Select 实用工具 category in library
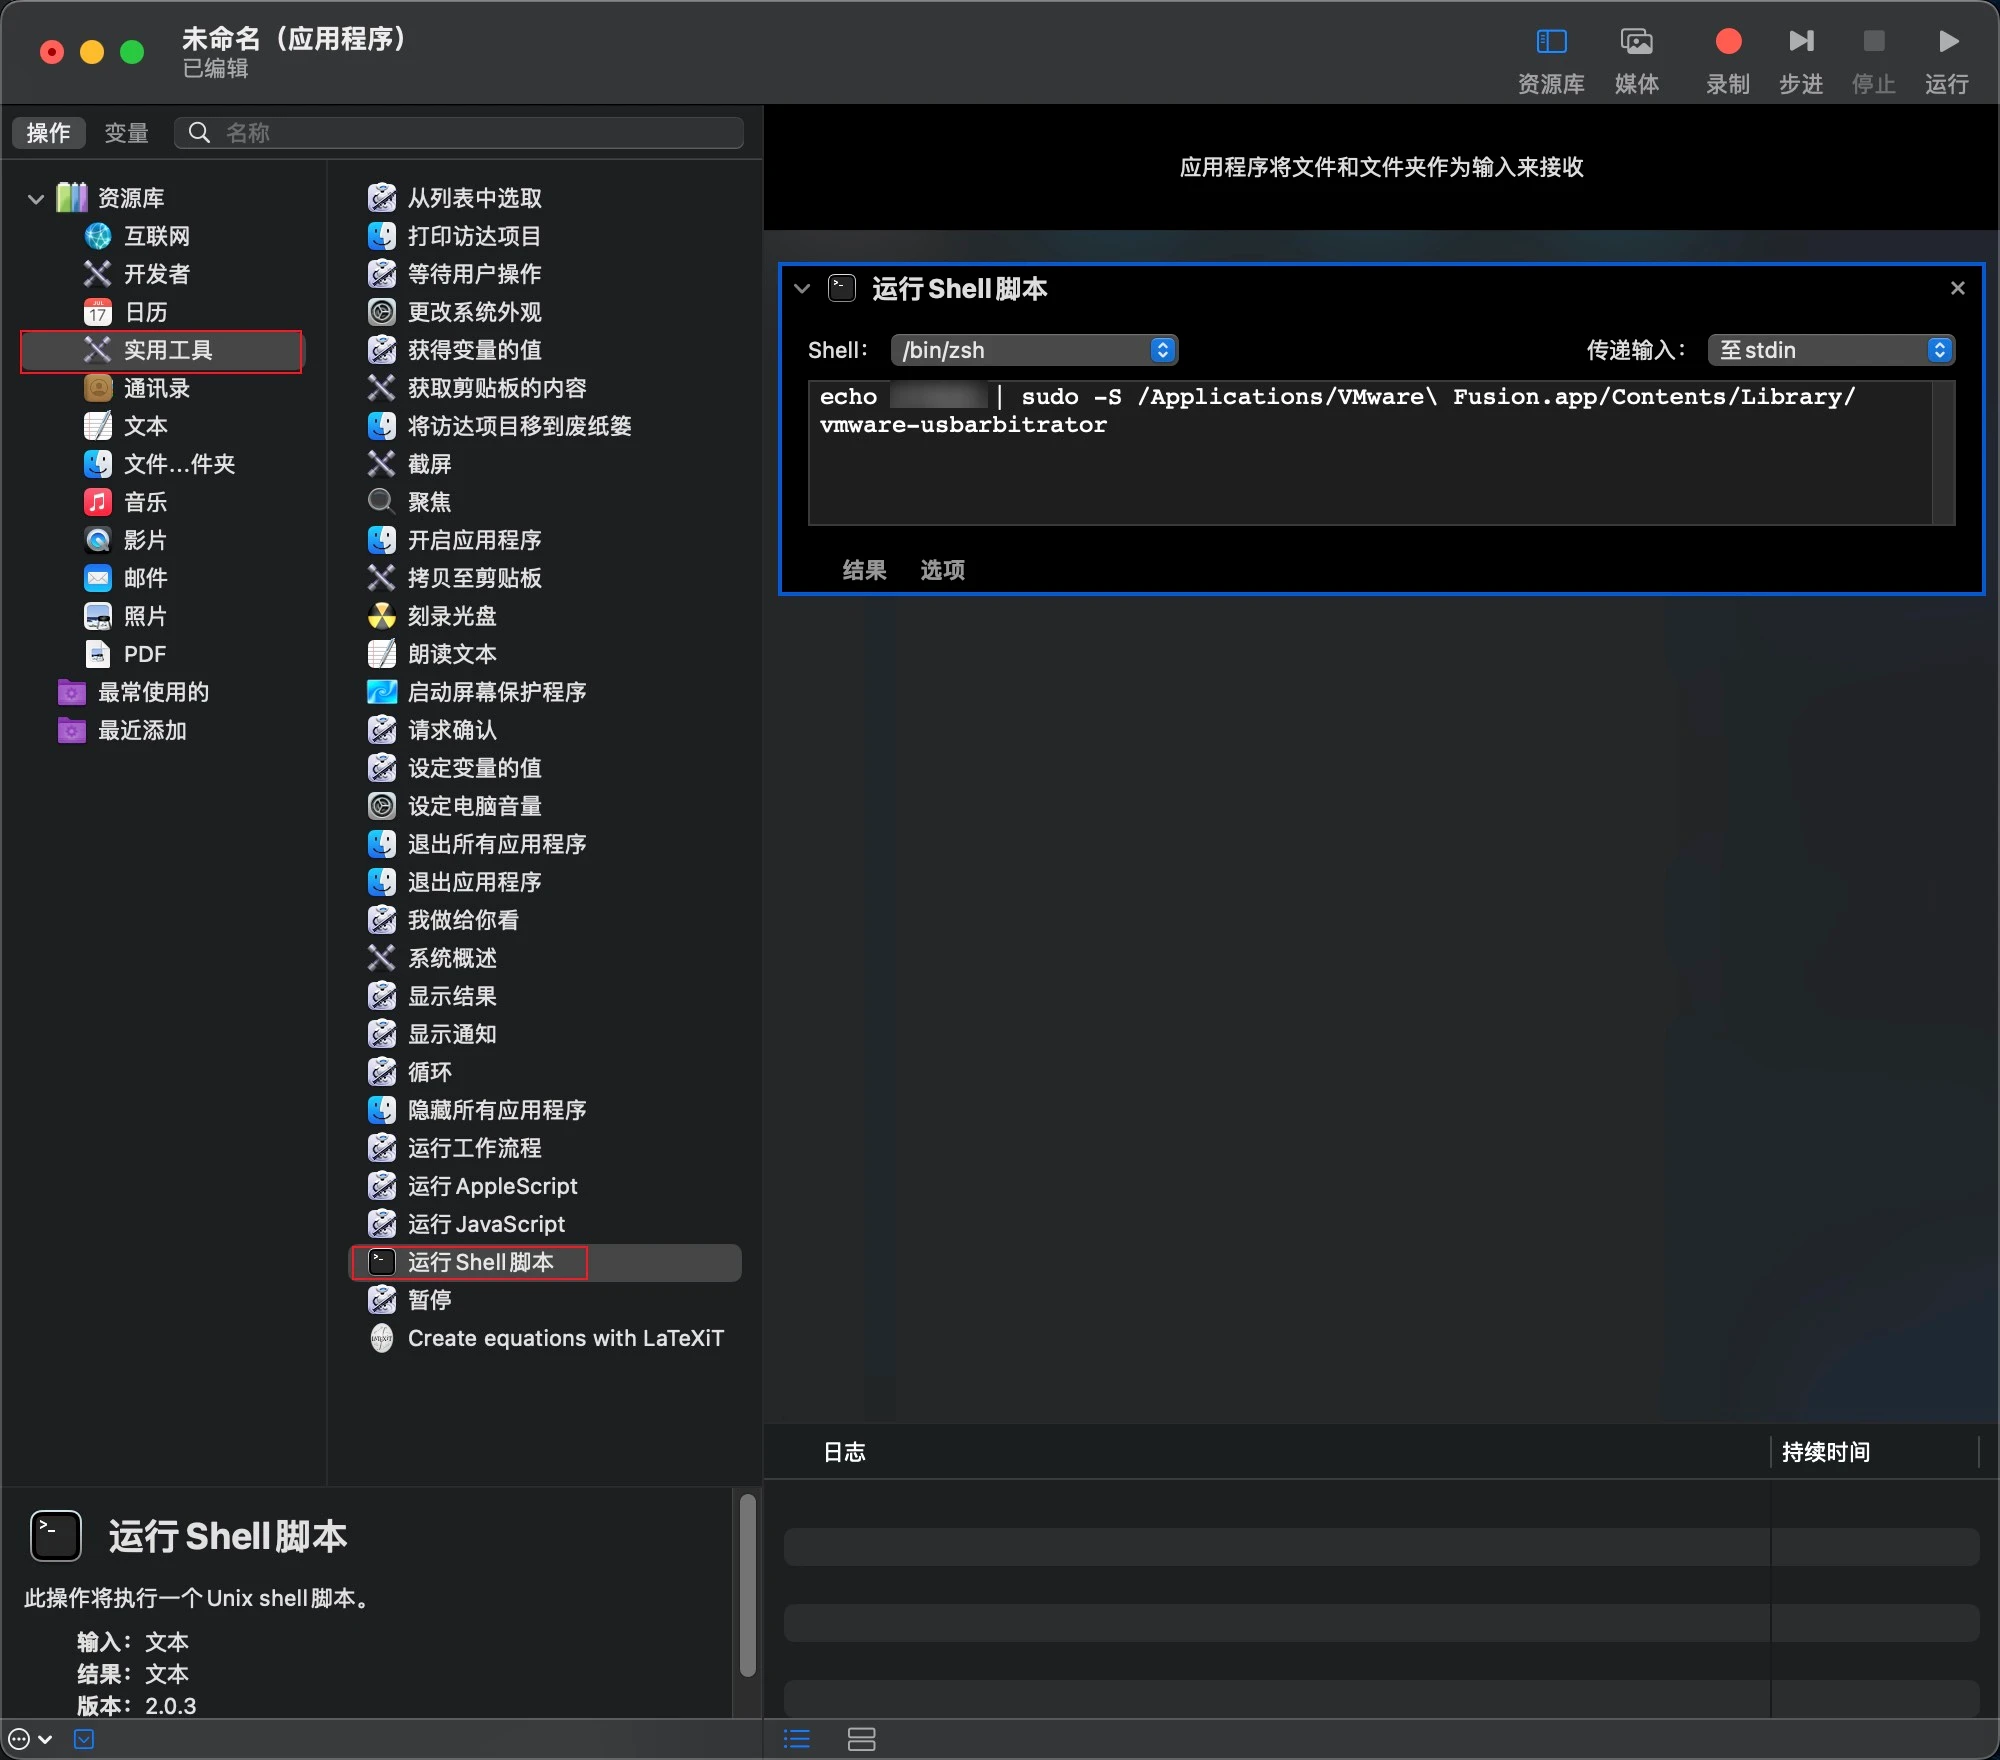This screenshot has width=2000, height=1760. point(161,350)
